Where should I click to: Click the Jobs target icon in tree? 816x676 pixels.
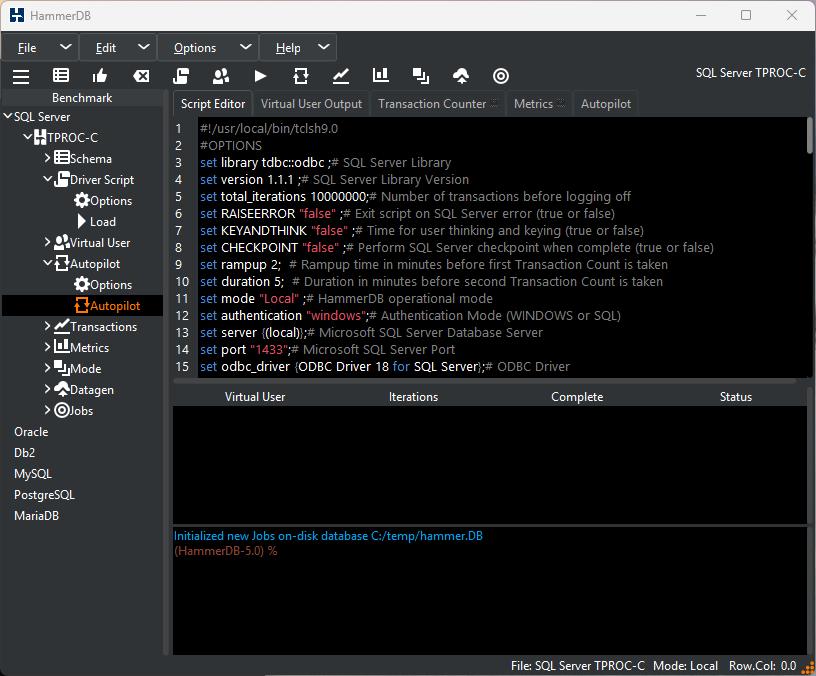[x=62, y=410]
